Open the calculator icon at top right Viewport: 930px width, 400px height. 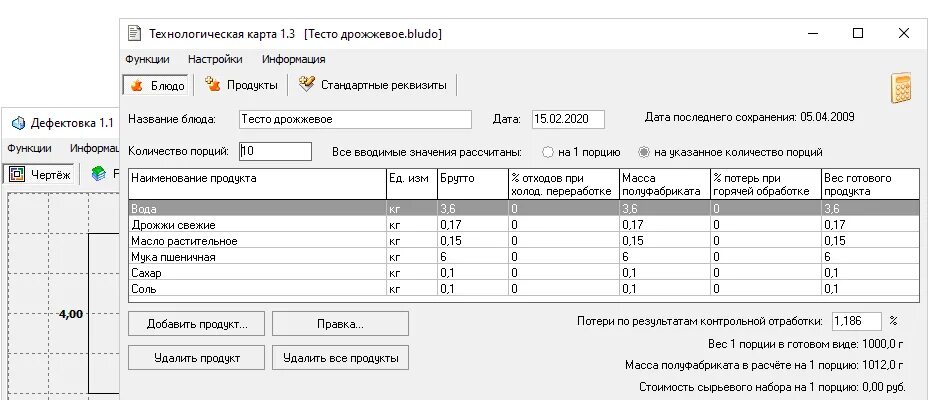point(904,88)
